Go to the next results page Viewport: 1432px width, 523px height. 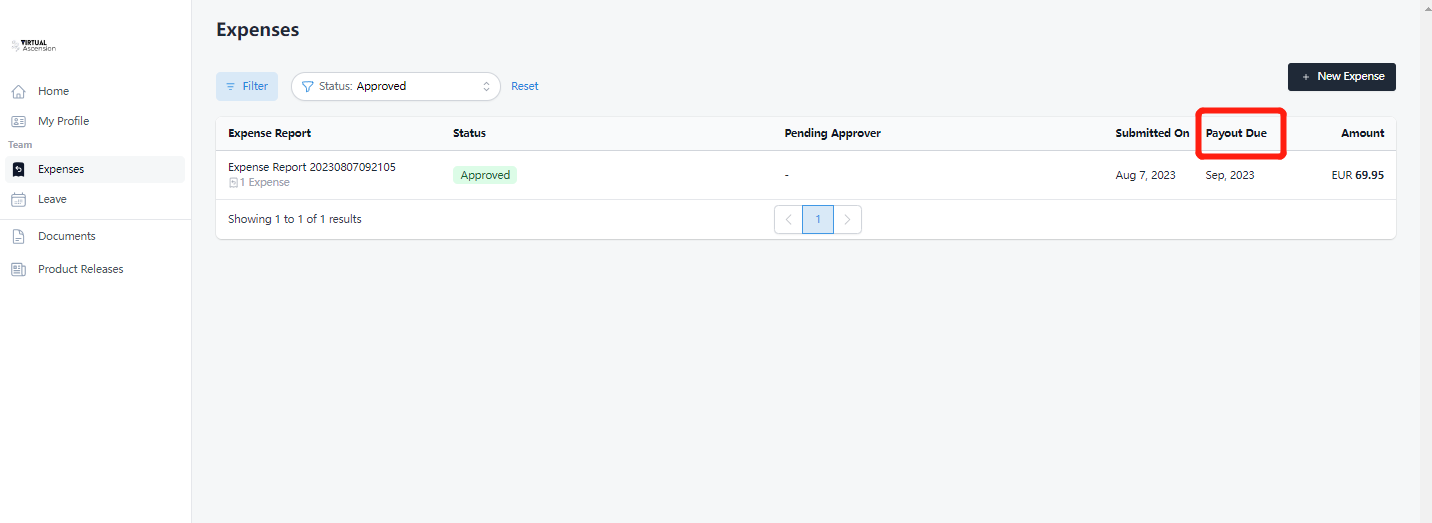pyautogui.click(x=847, y=220)
